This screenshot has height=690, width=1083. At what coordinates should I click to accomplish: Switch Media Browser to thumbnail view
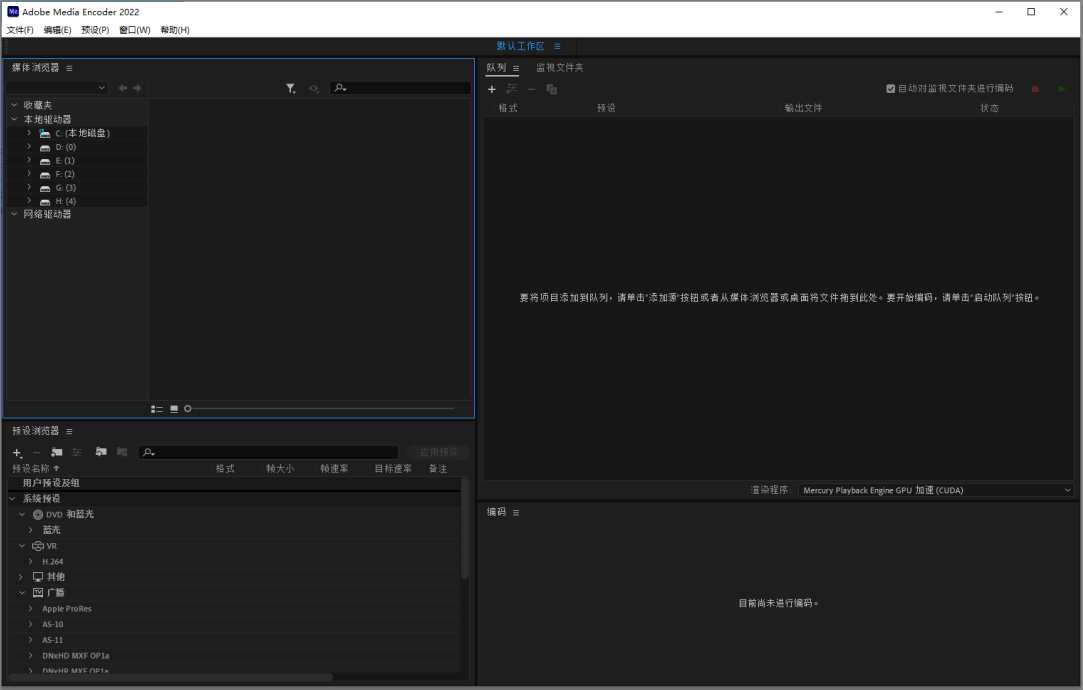click(x=174, y=409)
